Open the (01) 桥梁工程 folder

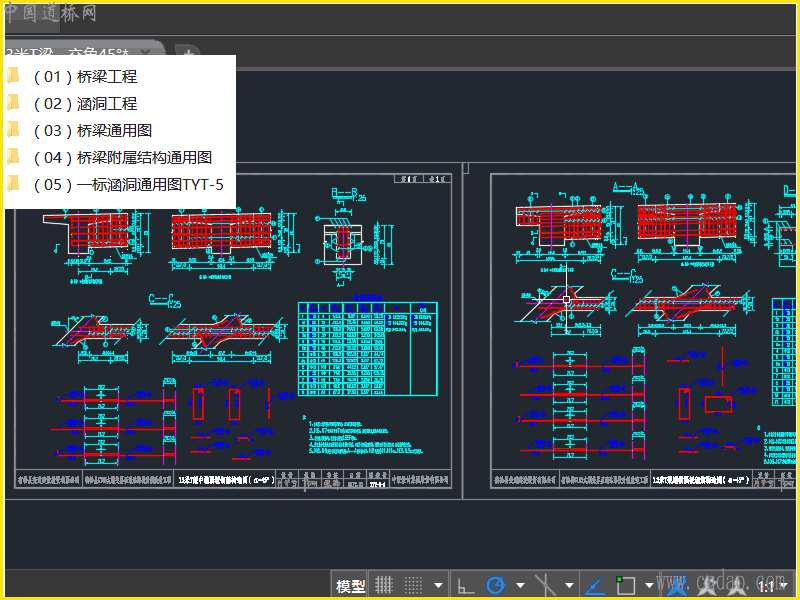[85, 76]
